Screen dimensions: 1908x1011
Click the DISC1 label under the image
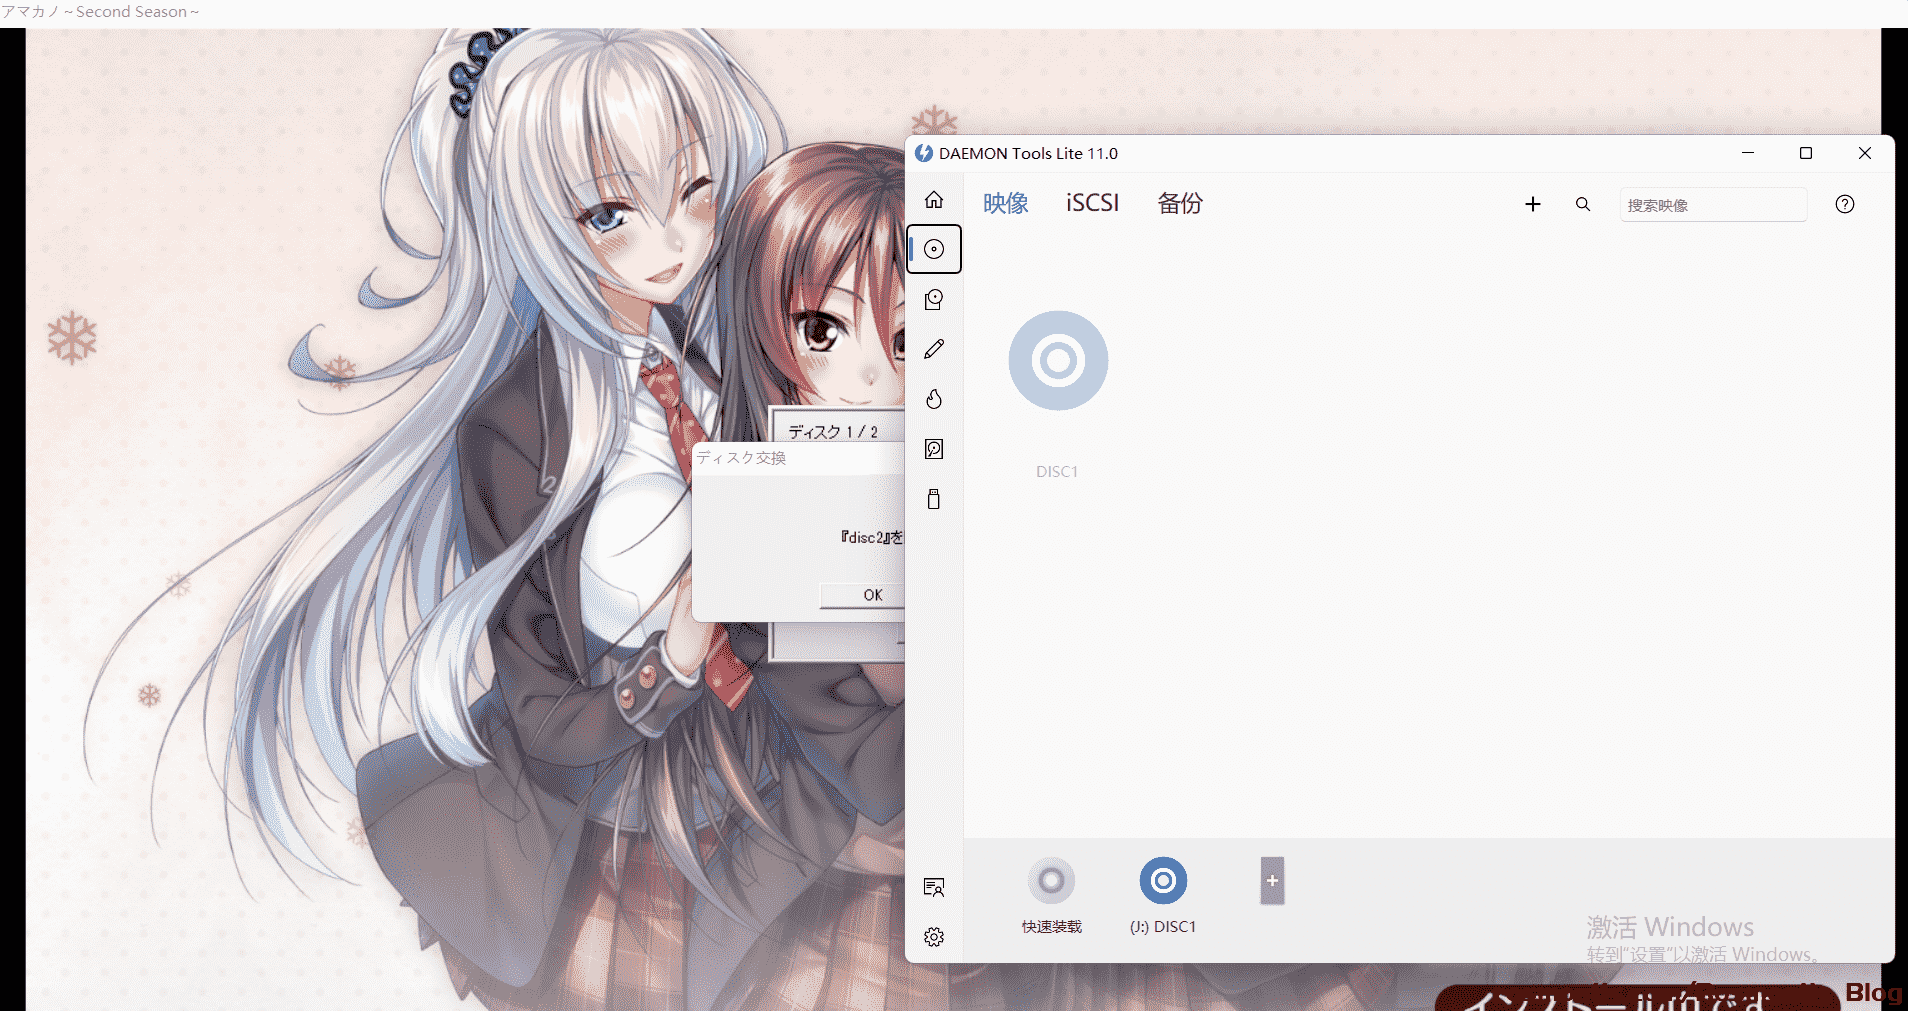tap(1057, 472)
